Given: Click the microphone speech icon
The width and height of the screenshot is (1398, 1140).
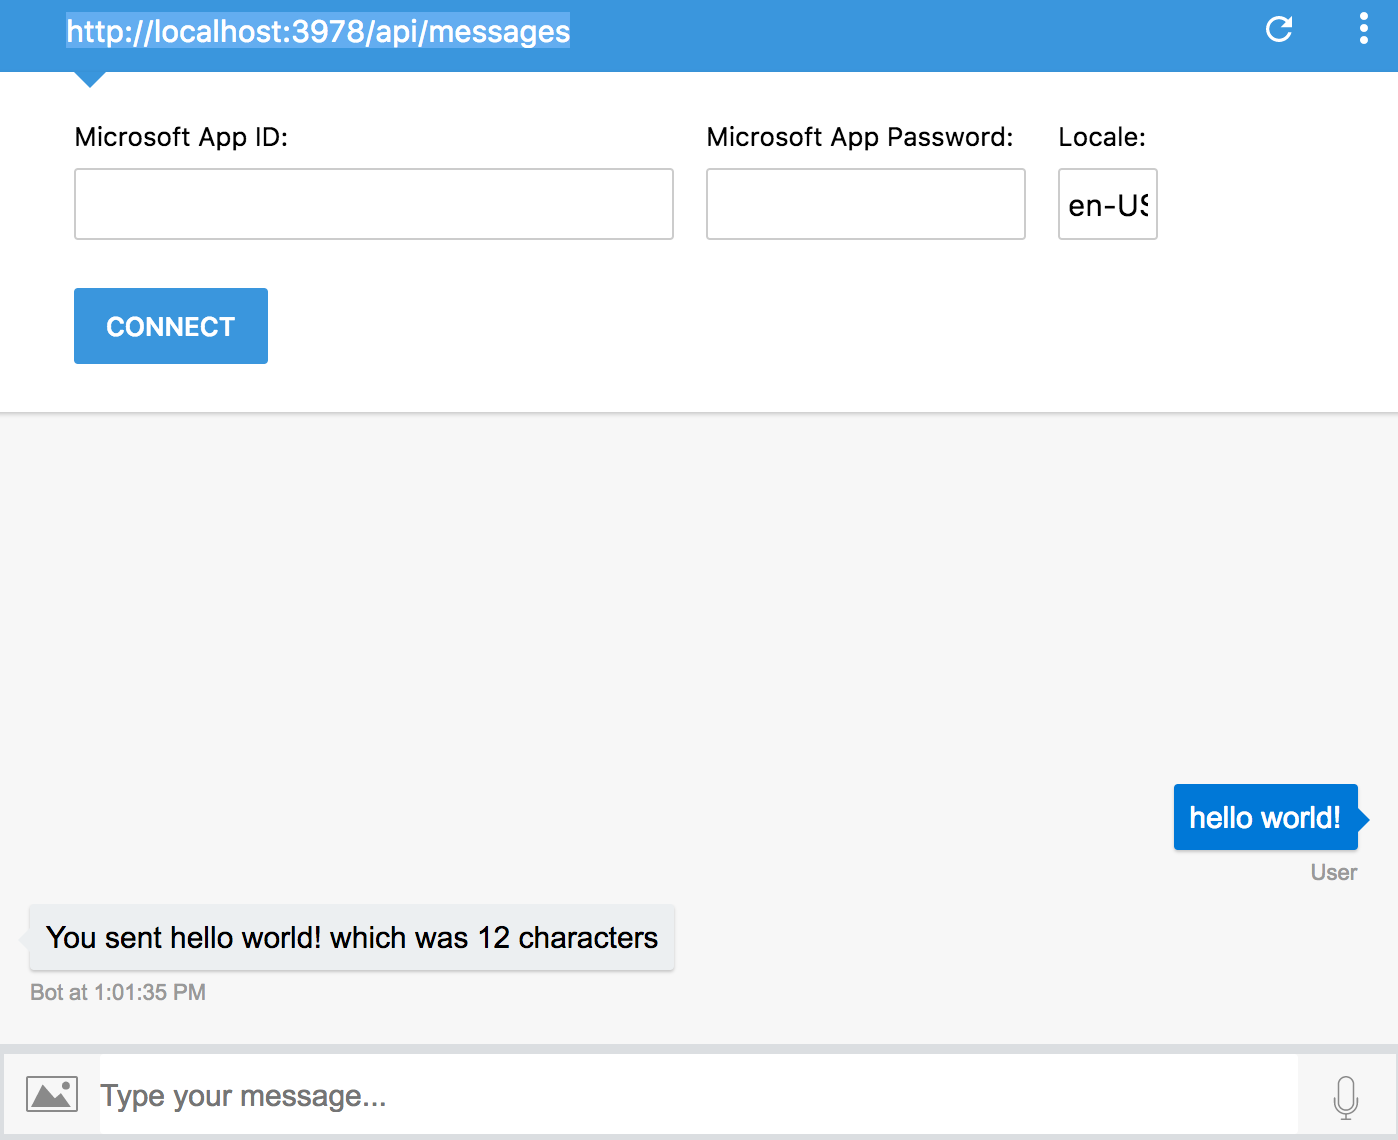Looking at the screenshot, I should [1346, 1097].
